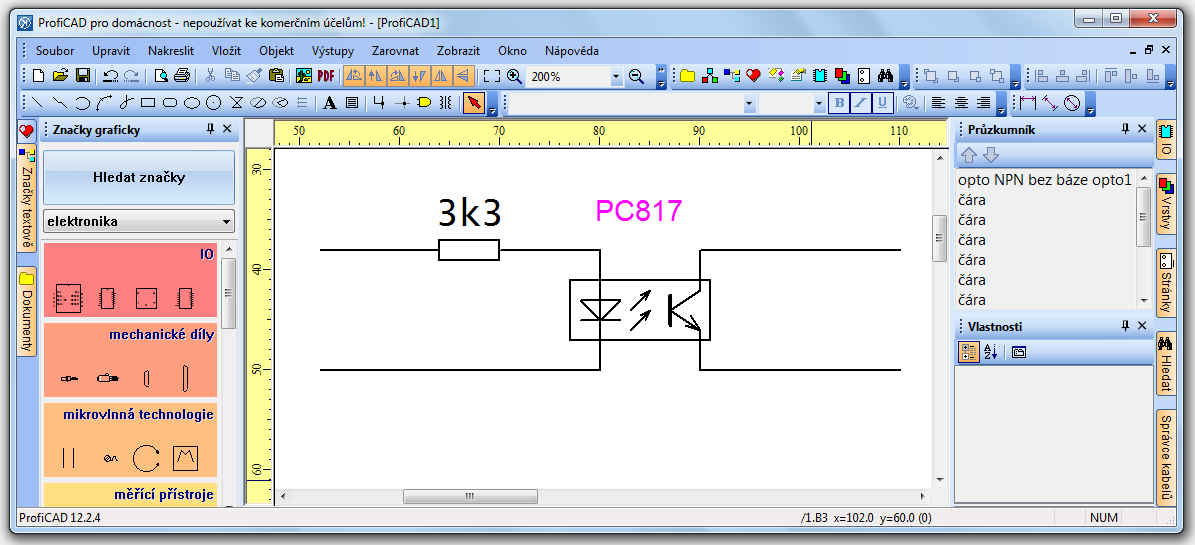Toggle underline text formatting
Image resolution: width=1195 pixels, height=545 pixels.
click(x=883, y=102)
